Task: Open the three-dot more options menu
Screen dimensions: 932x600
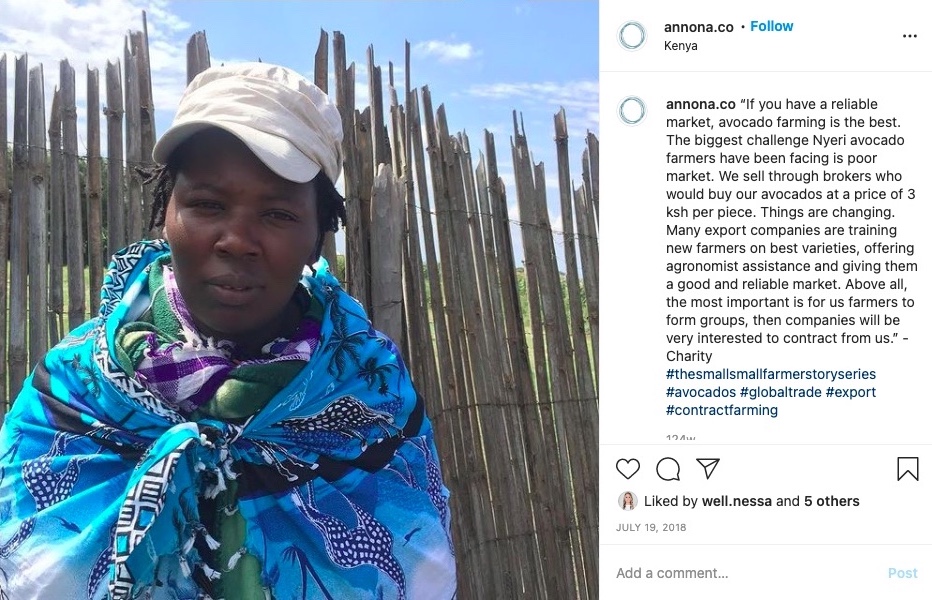Action: click(909, 36)
